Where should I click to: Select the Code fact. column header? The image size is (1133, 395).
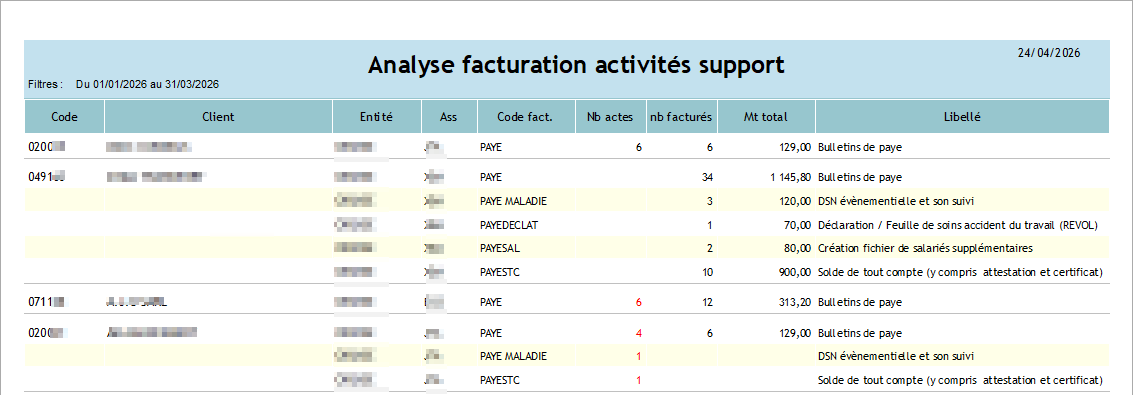[x=525, y=116]
